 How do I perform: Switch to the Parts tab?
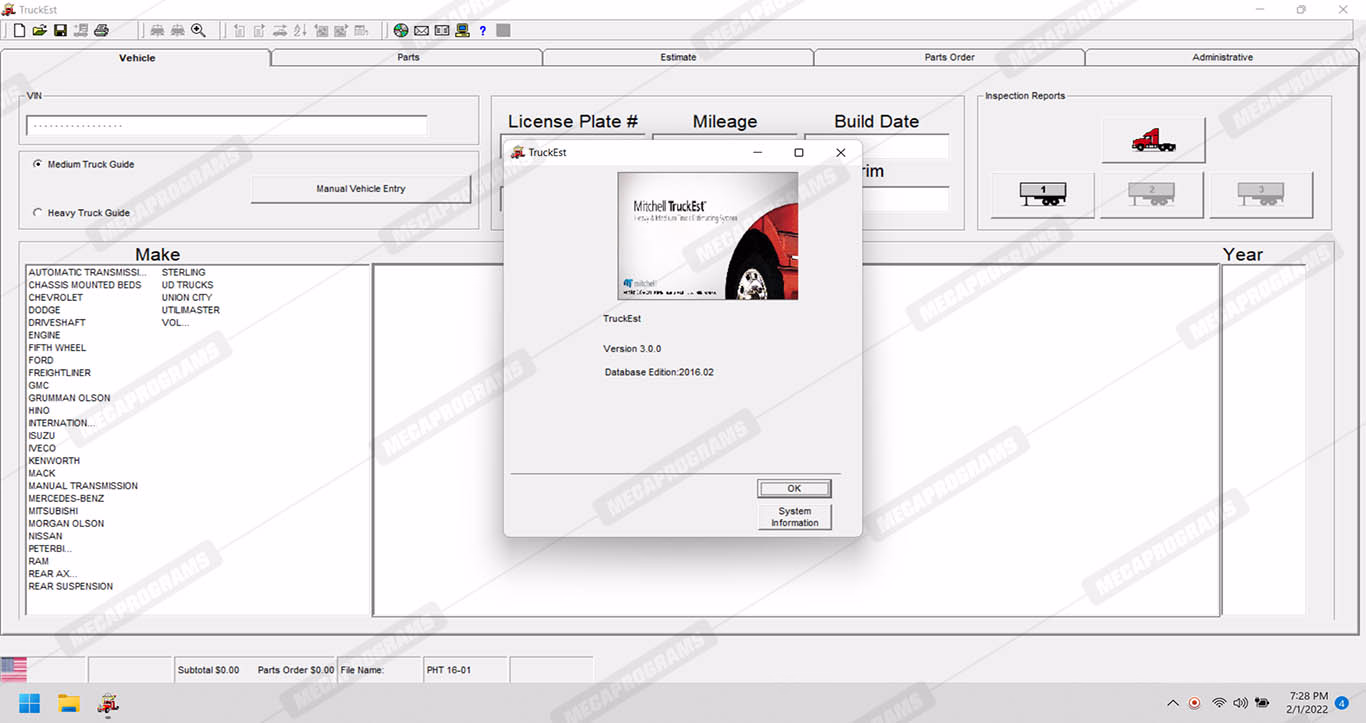click(408, 57)
